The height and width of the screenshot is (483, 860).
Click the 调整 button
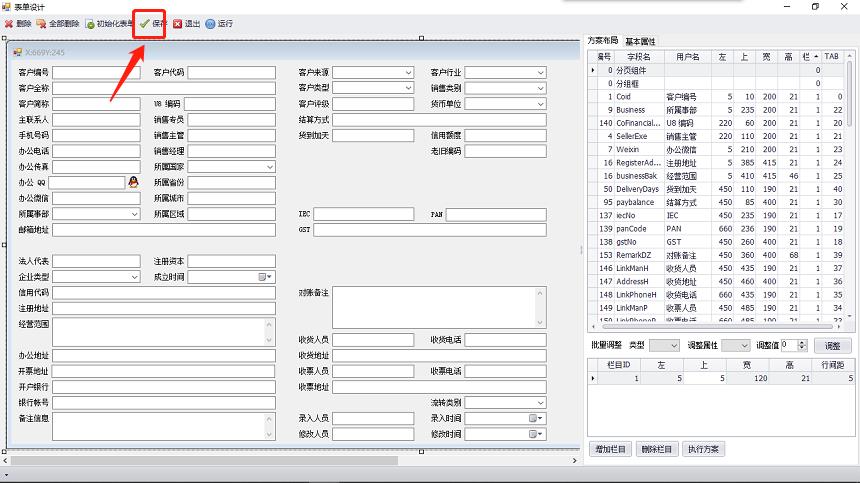[832, 345]
